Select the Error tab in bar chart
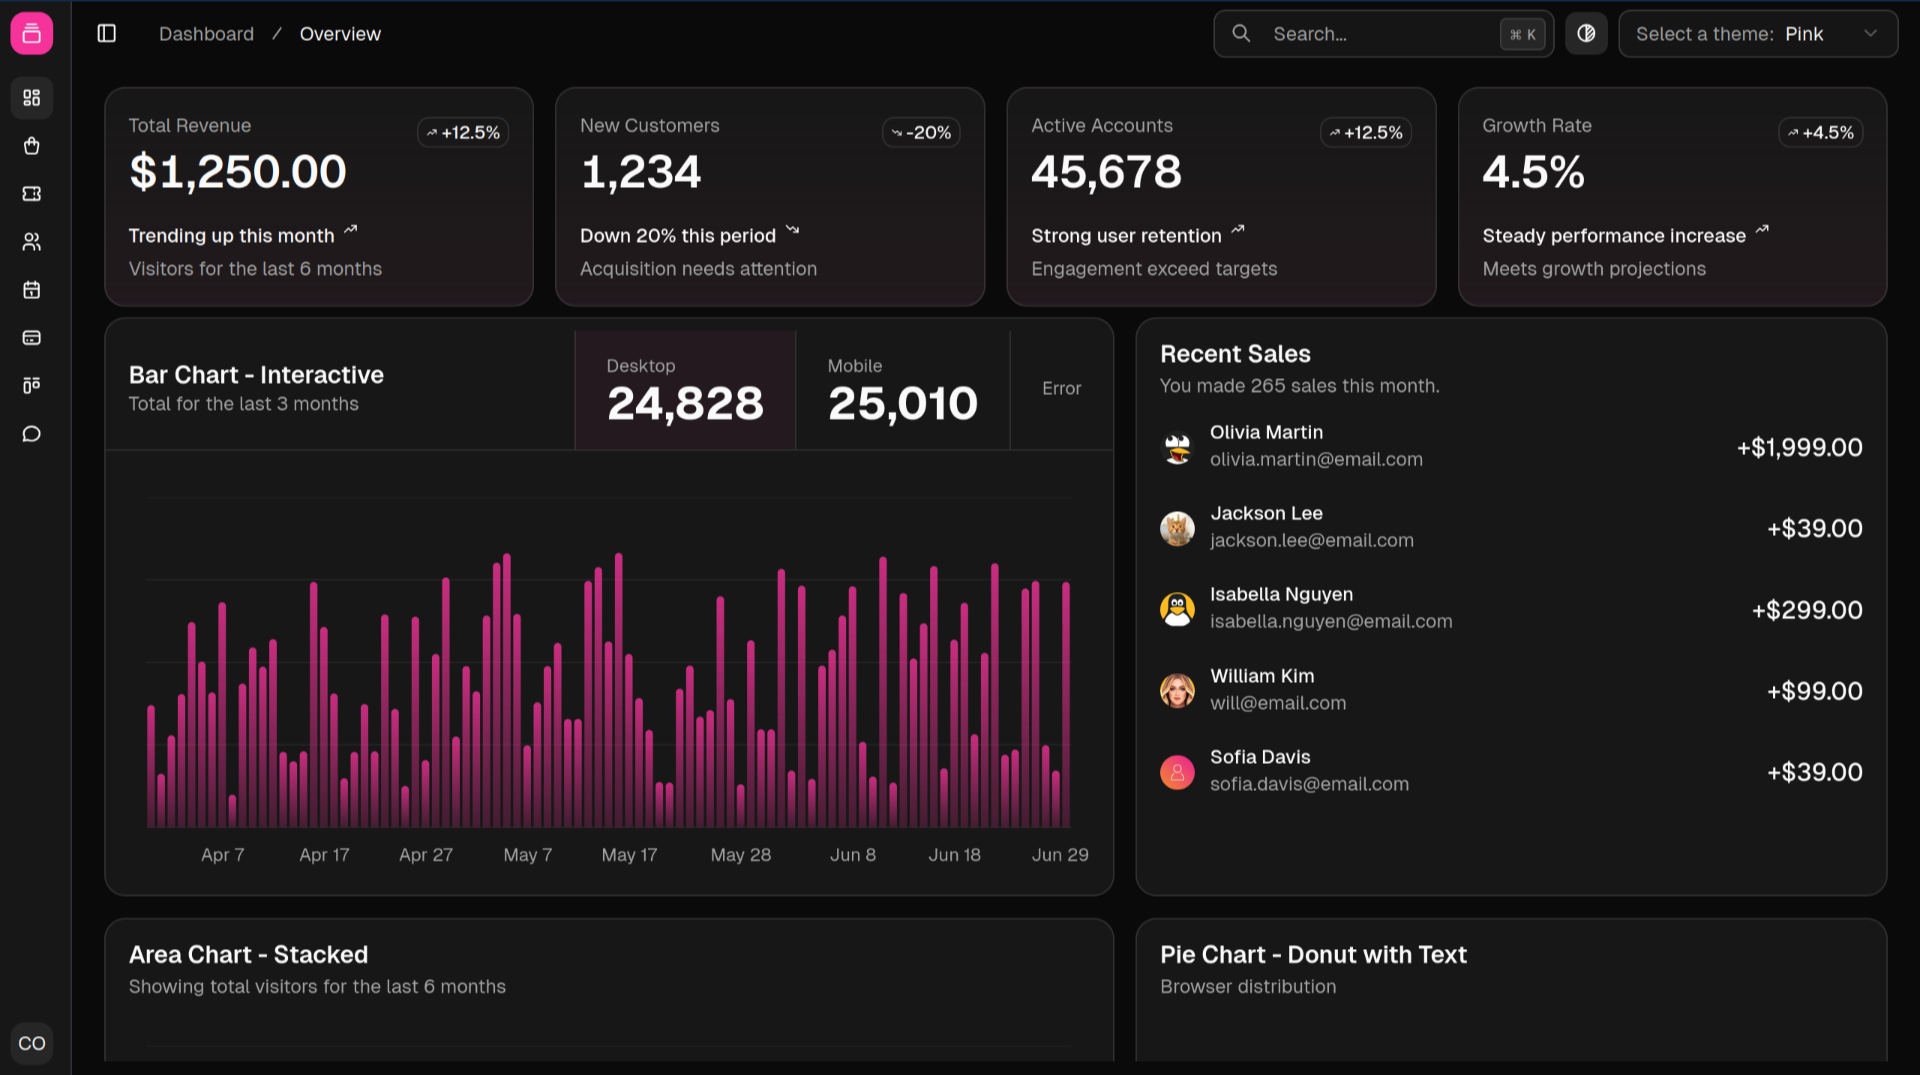The width and height of the screenshot is (1920, 1075). coord(1061,389)
